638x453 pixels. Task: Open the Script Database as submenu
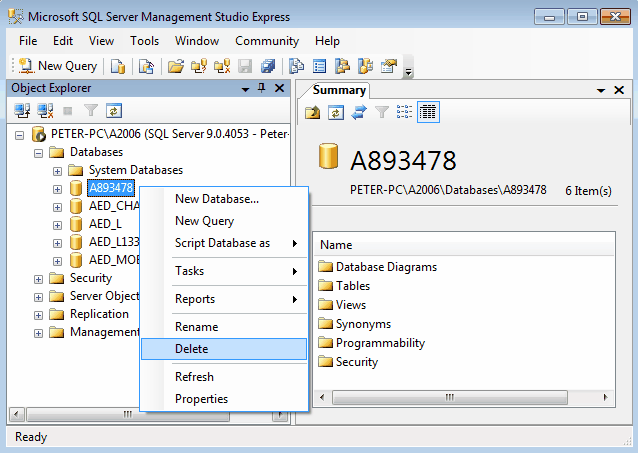point(224,243)
